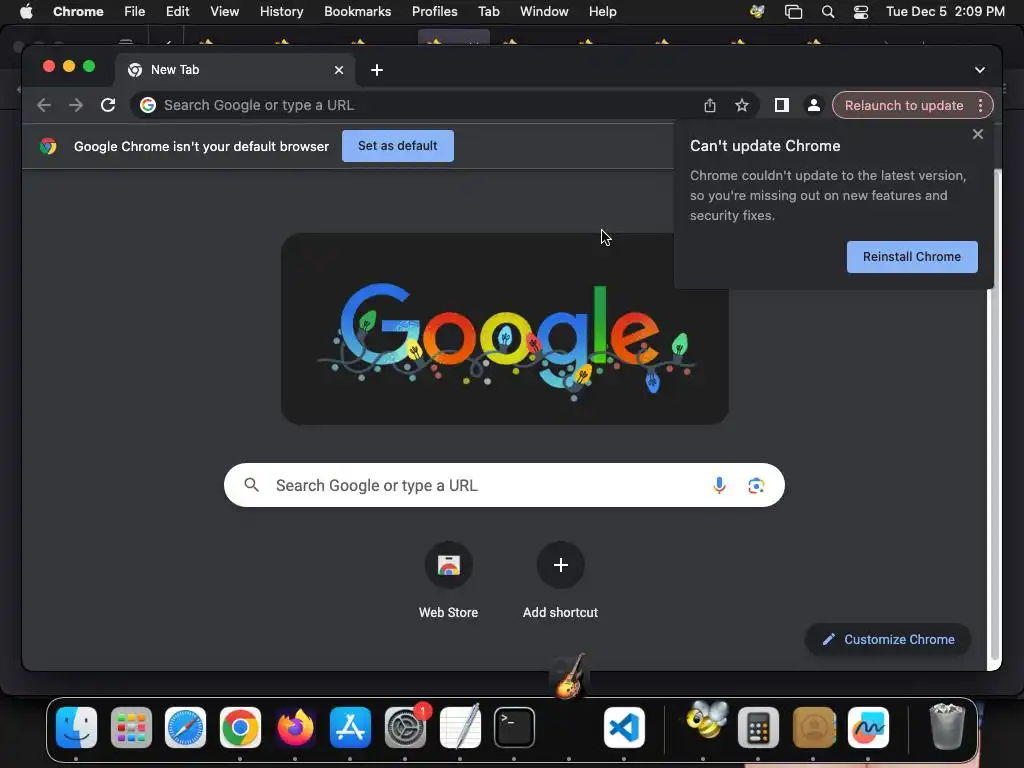Open the Tab menu
This screenshot has height=768, width=1024.
488,11
